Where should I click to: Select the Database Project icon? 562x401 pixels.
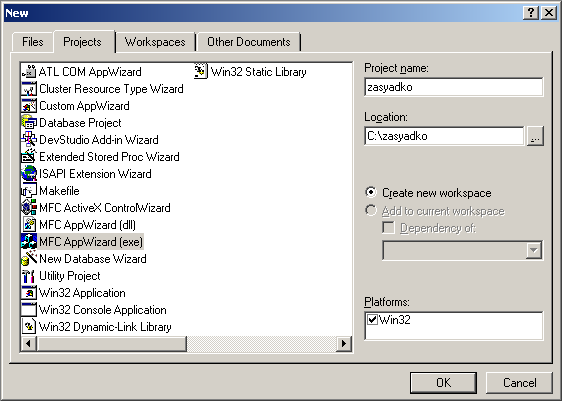tap(29, 123)
